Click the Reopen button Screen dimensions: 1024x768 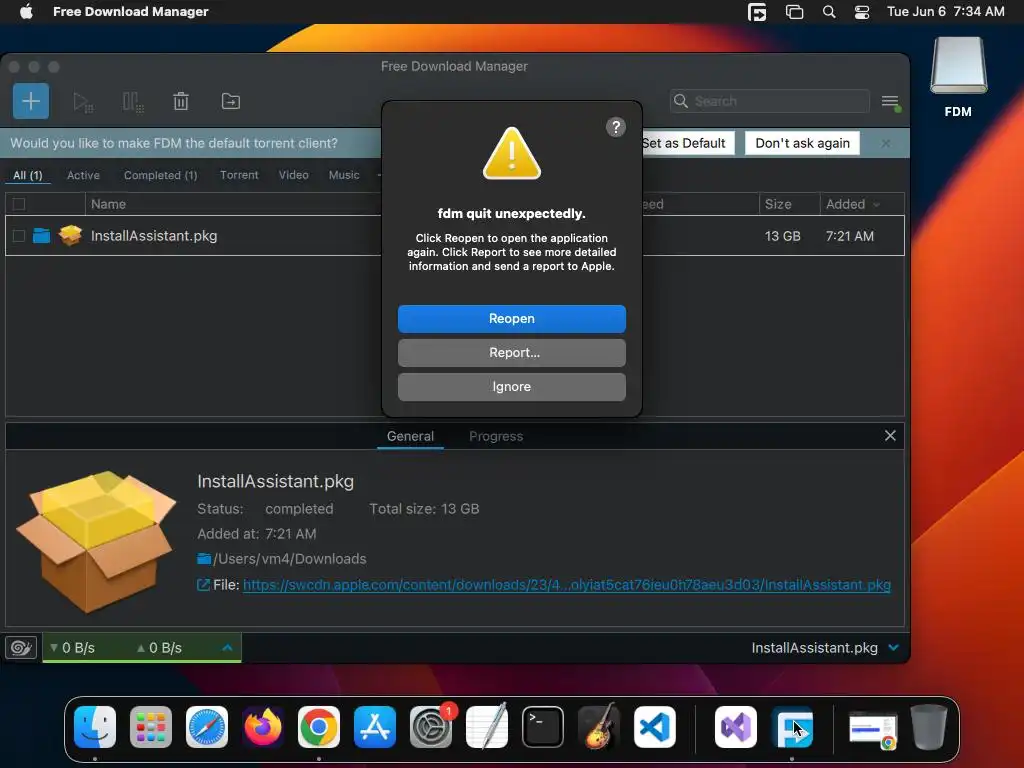click(x=511, y=319)
